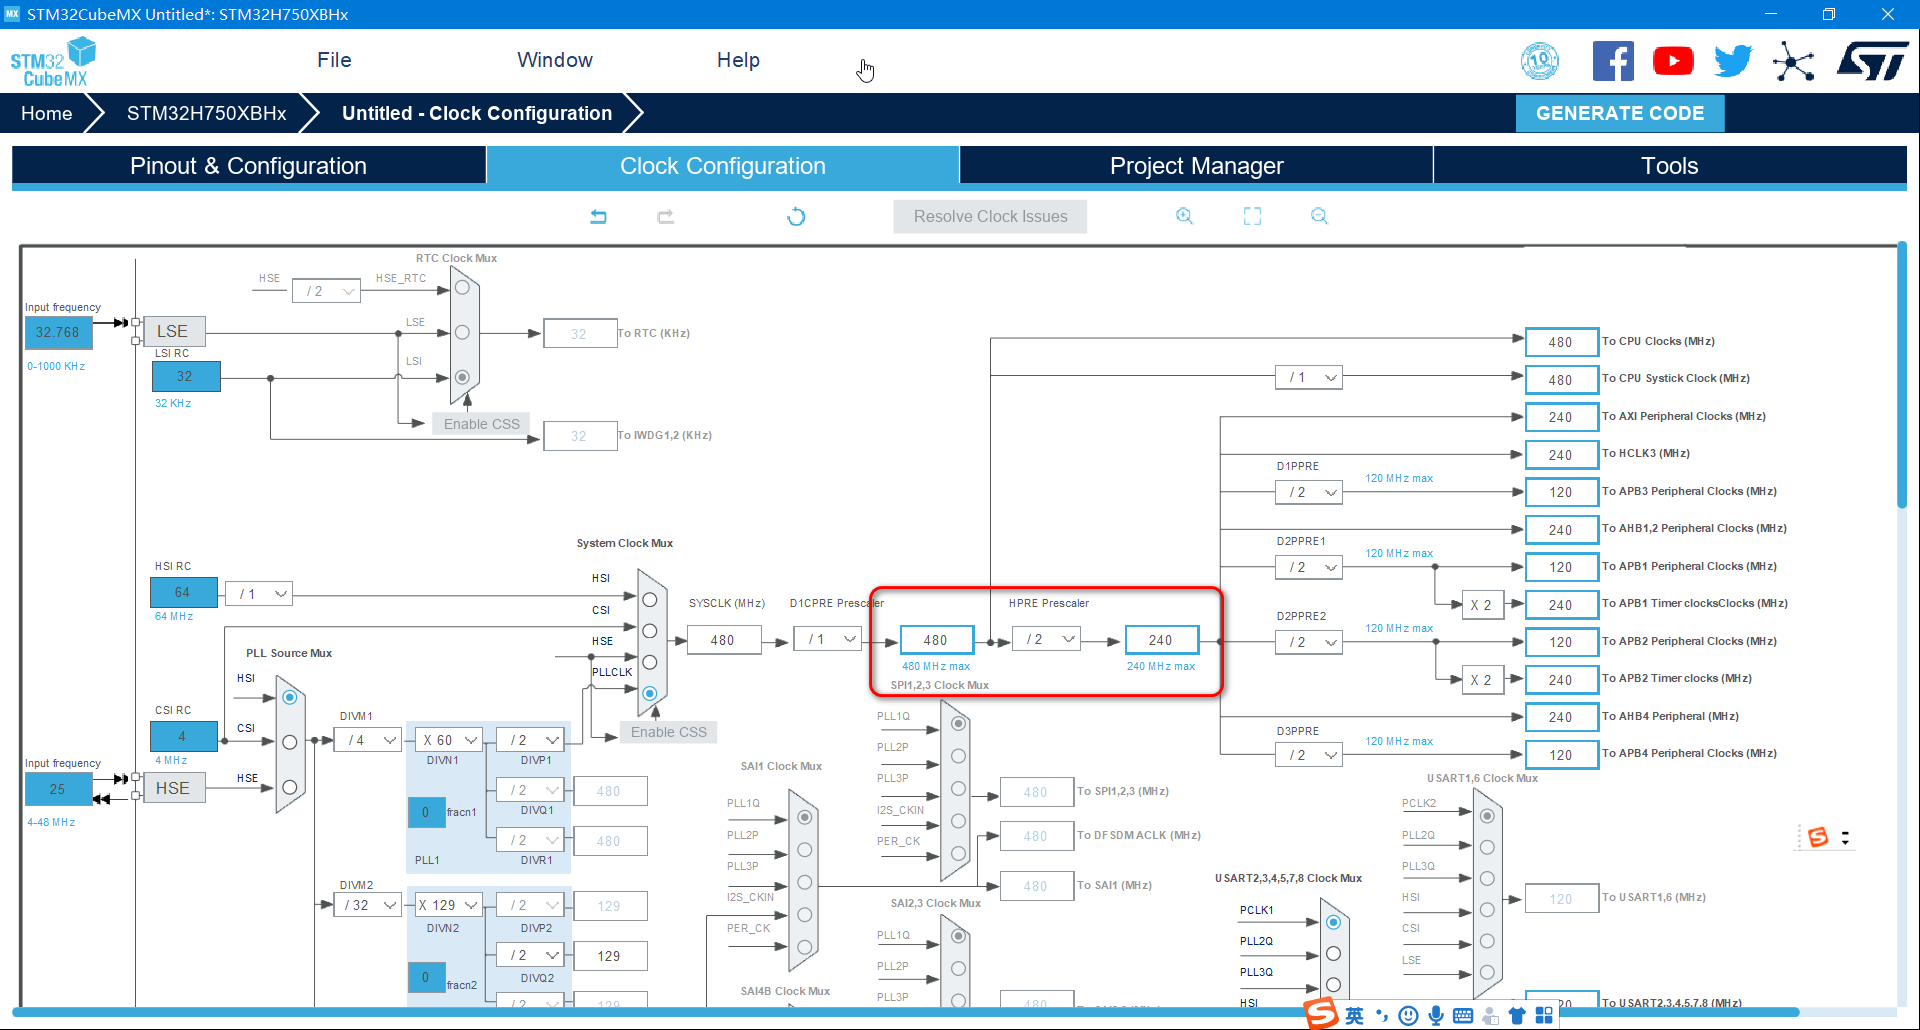This screenshot has width=1920, height=1030.
Task: Open the D2PPRE1 /2 dropdown
Action: 1309,567
